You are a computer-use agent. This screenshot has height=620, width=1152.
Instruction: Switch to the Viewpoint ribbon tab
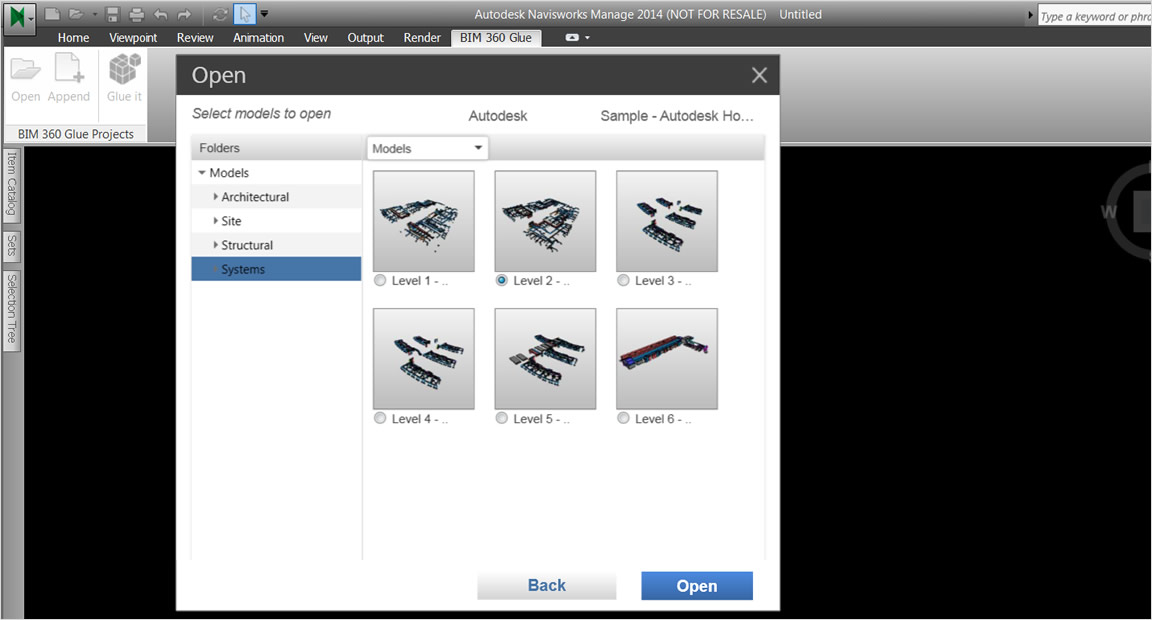(x=133, y=37)
